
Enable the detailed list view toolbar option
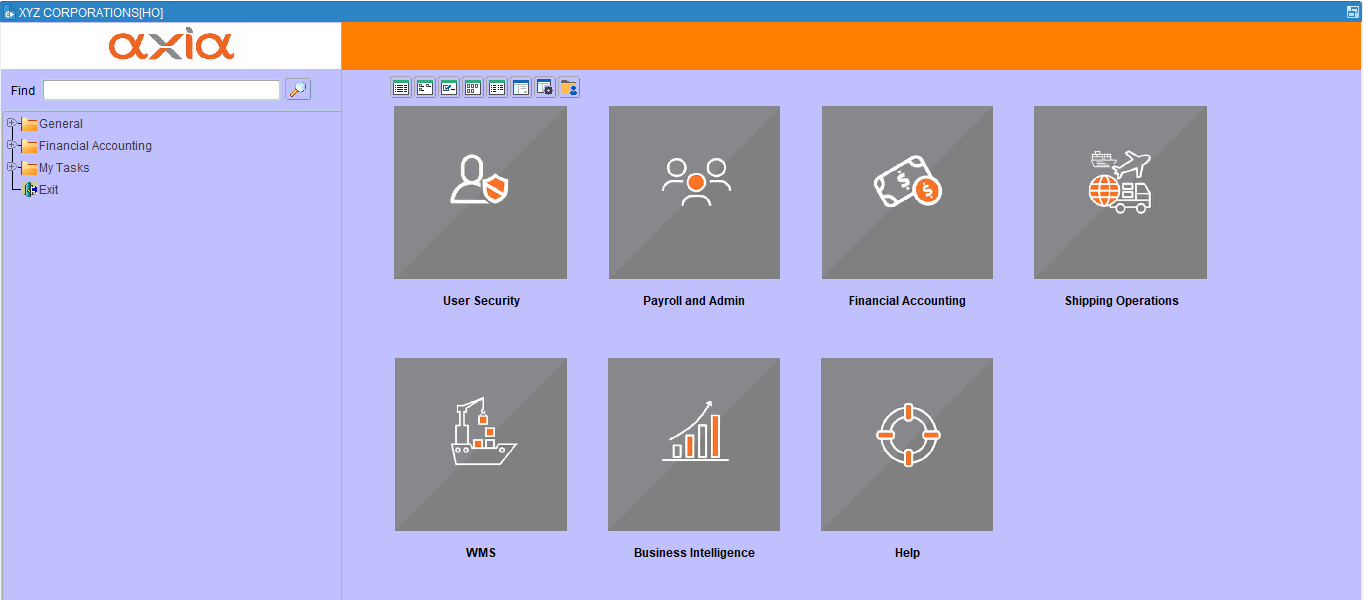(496, 87)
